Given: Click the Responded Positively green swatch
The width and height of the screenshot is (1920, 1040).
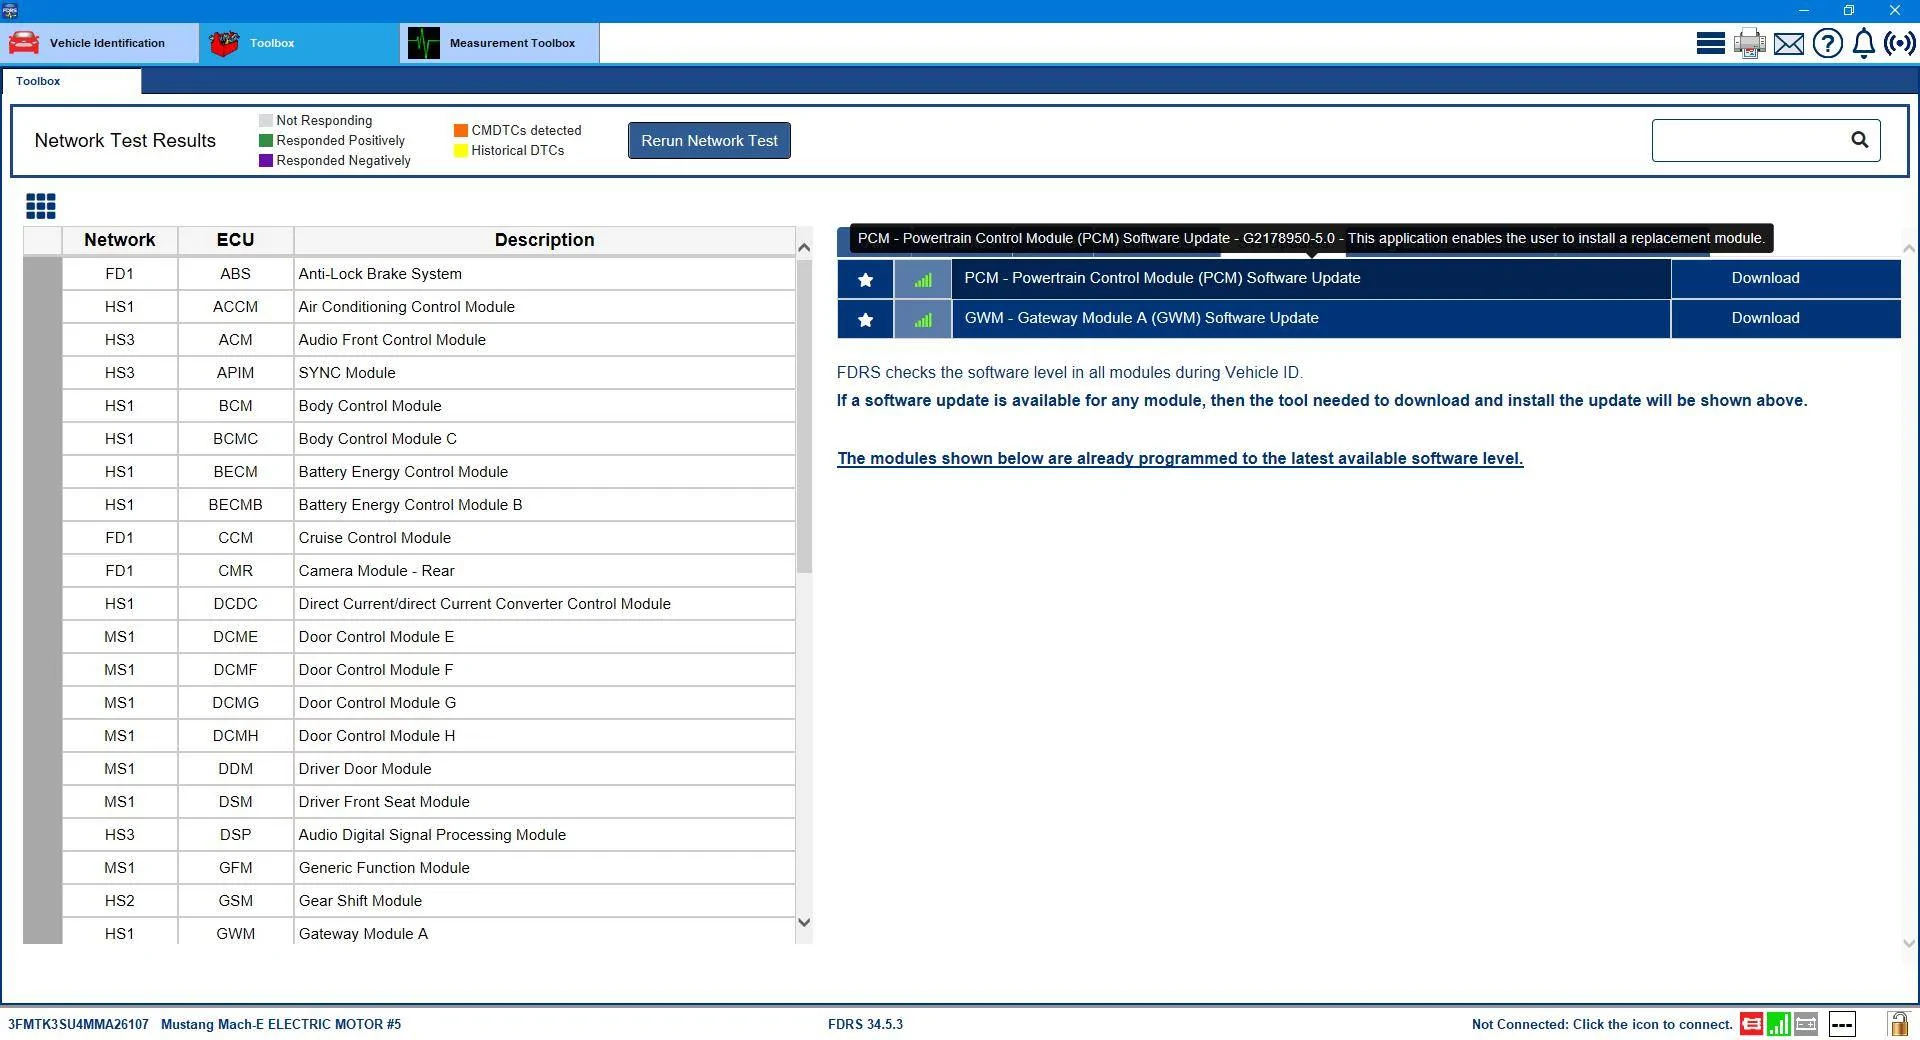Looking at the screenshot, I should pos(266,141).
